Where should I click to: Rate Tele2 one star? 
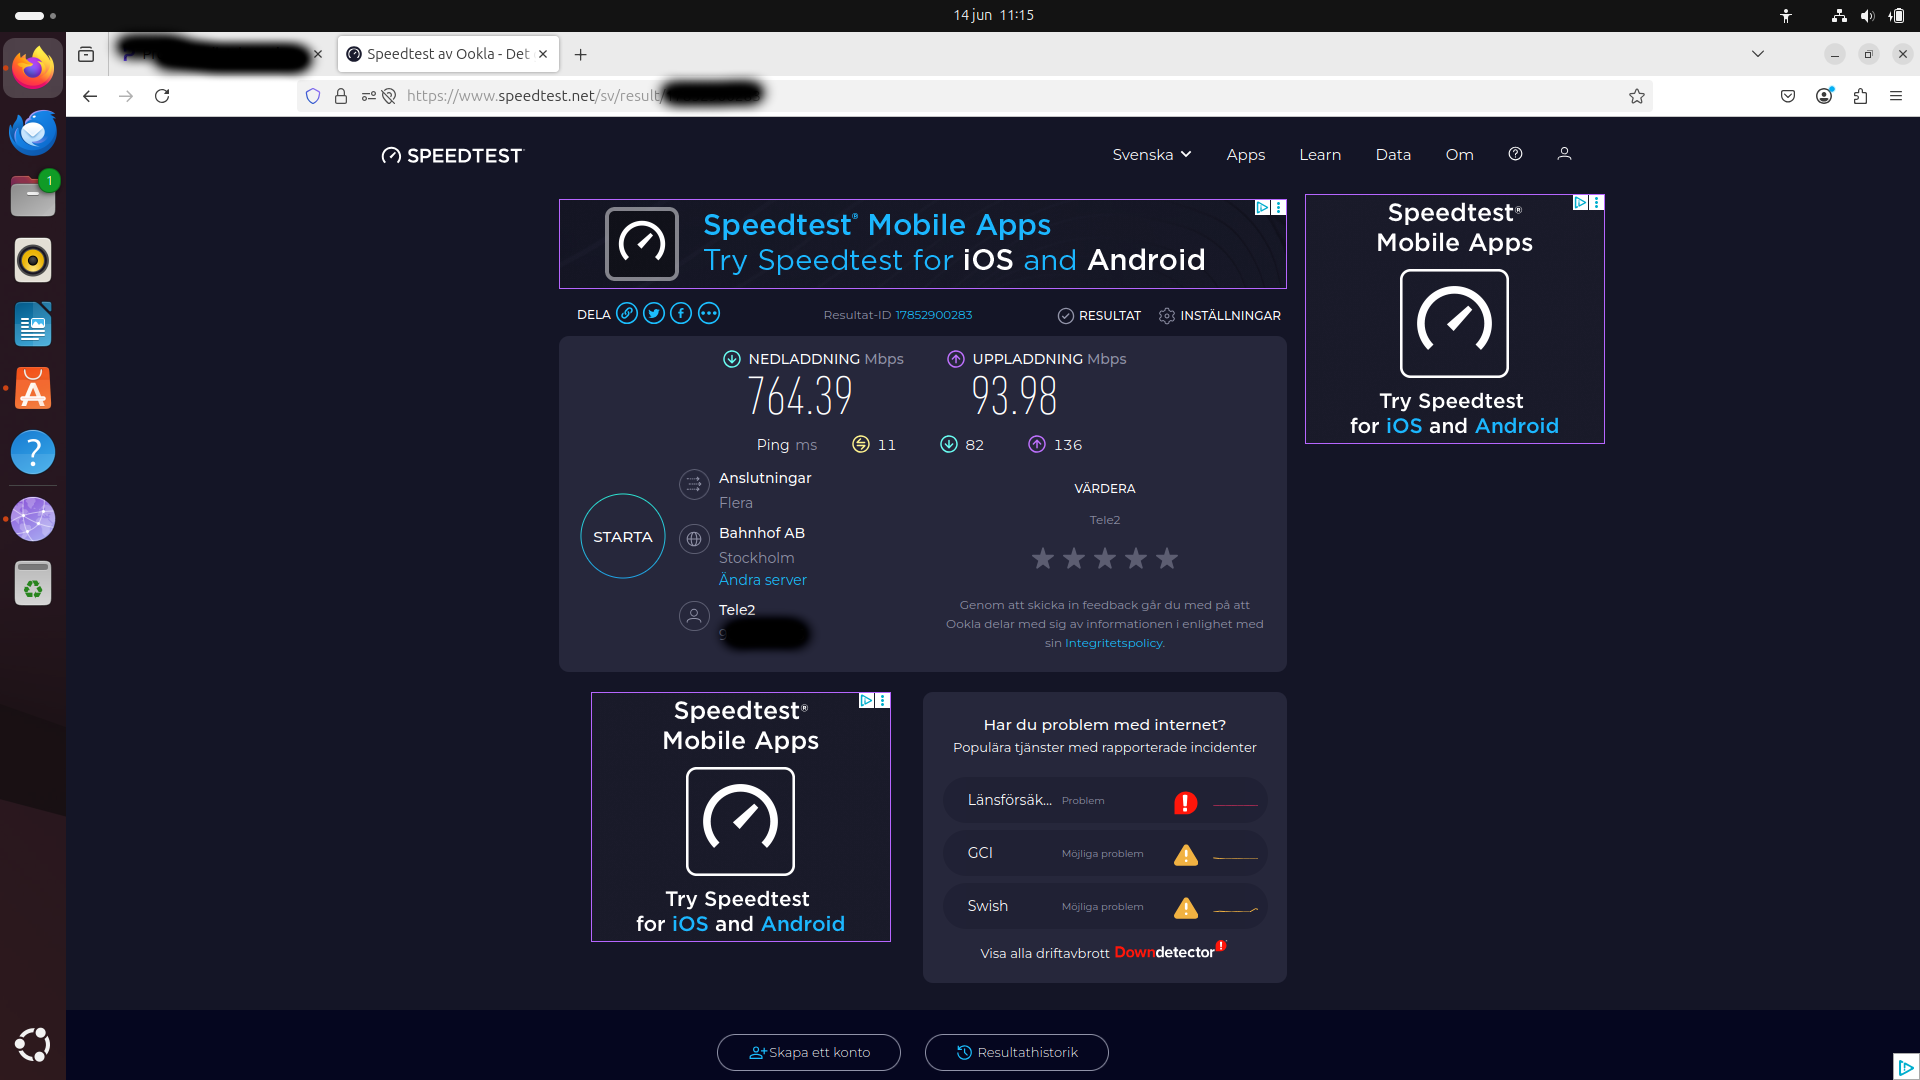(1043, 558)
